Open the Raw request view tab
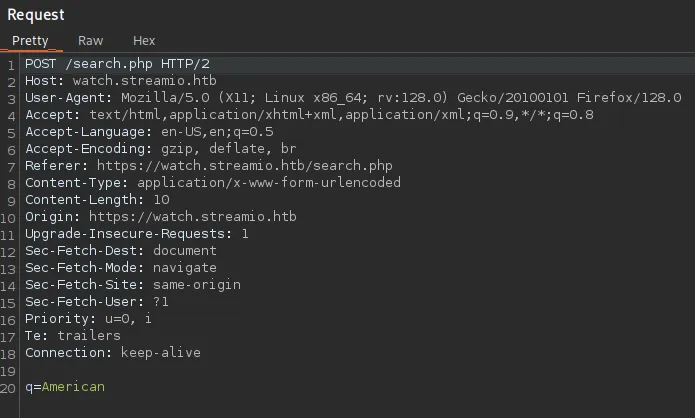 [91, 41]
